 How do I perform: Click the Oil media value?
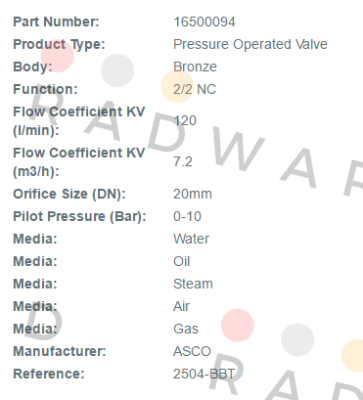(182, 261)
